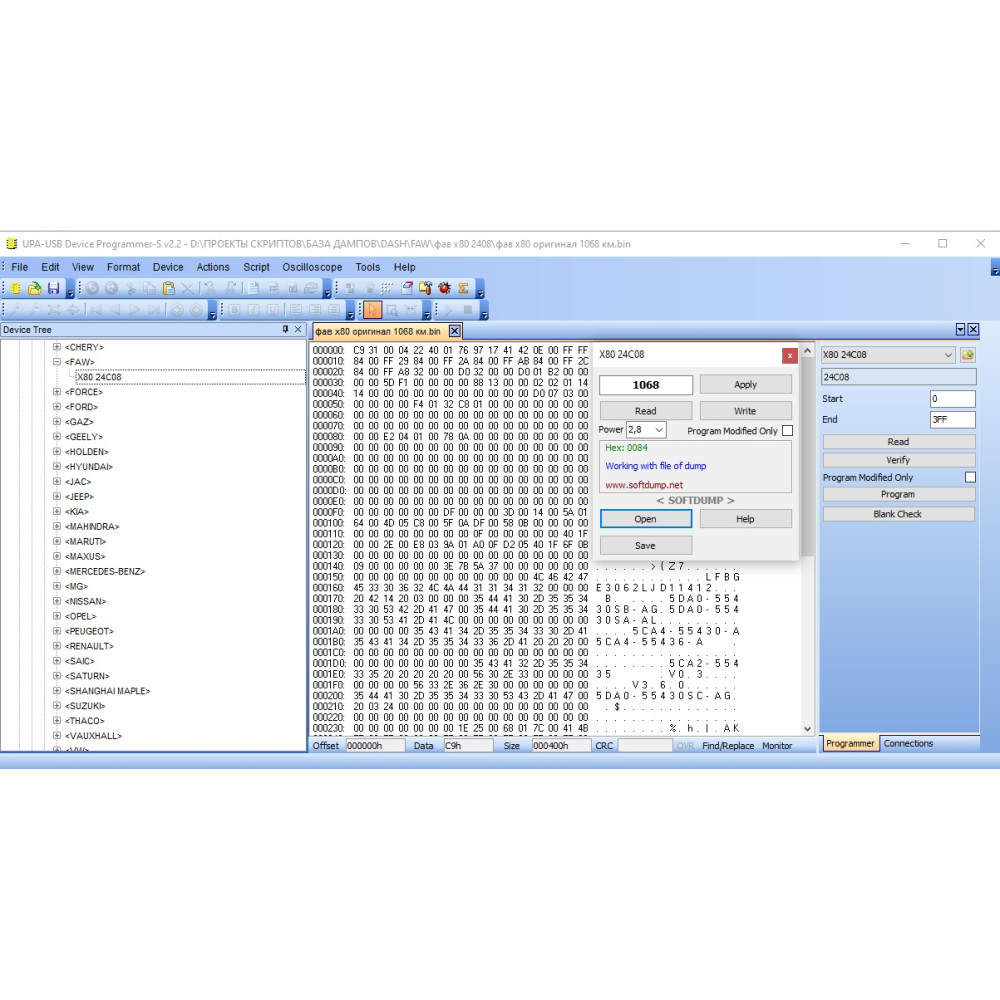Click the Underline U toolbar icon
Viewport: 1000px width, 1000px height.
tap(273, 310)
